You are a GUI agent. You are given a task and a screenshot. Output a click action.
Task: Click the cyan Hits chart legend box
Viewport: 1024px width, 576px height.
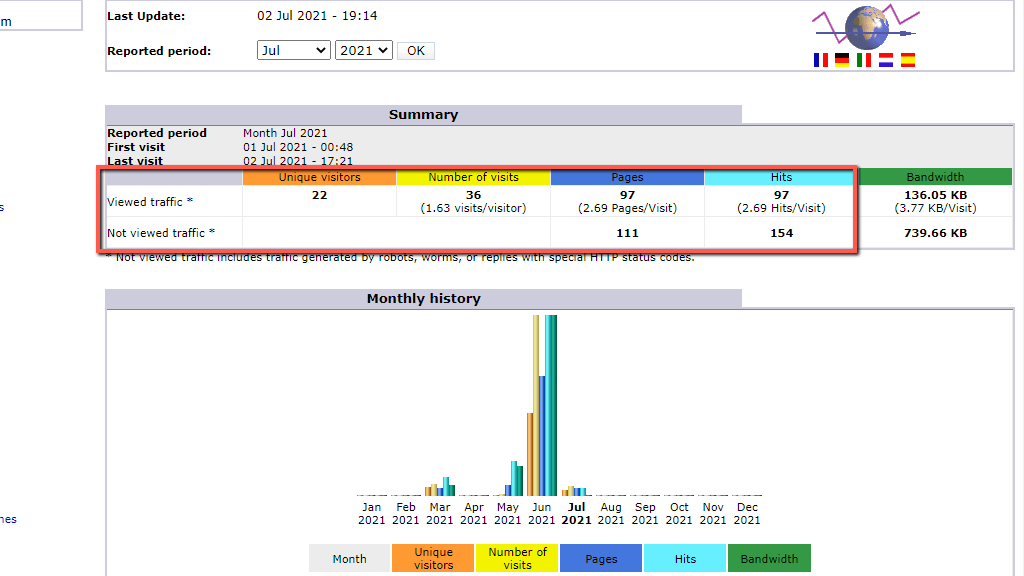point(685,558)
